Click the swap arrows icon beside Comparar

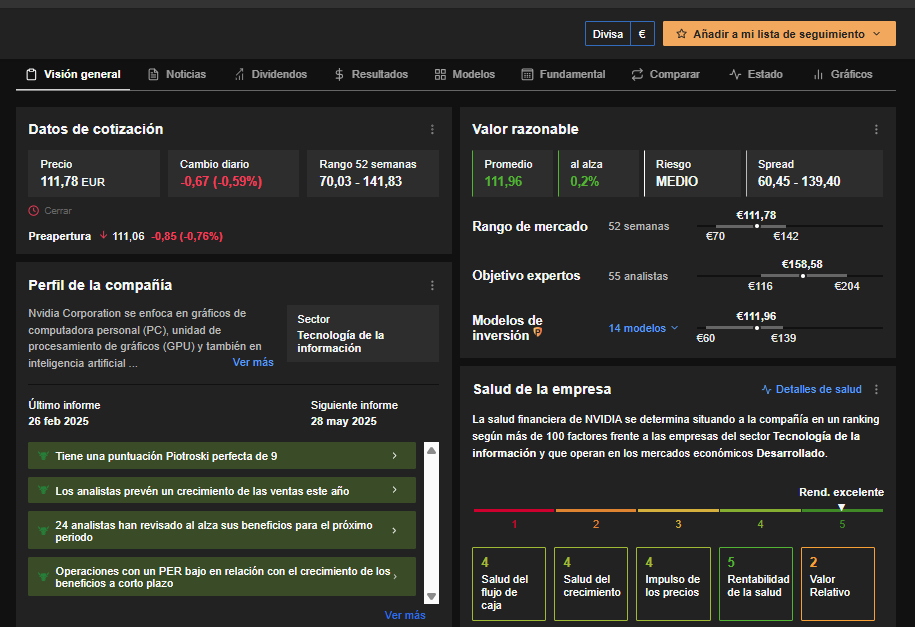point(637,74)
